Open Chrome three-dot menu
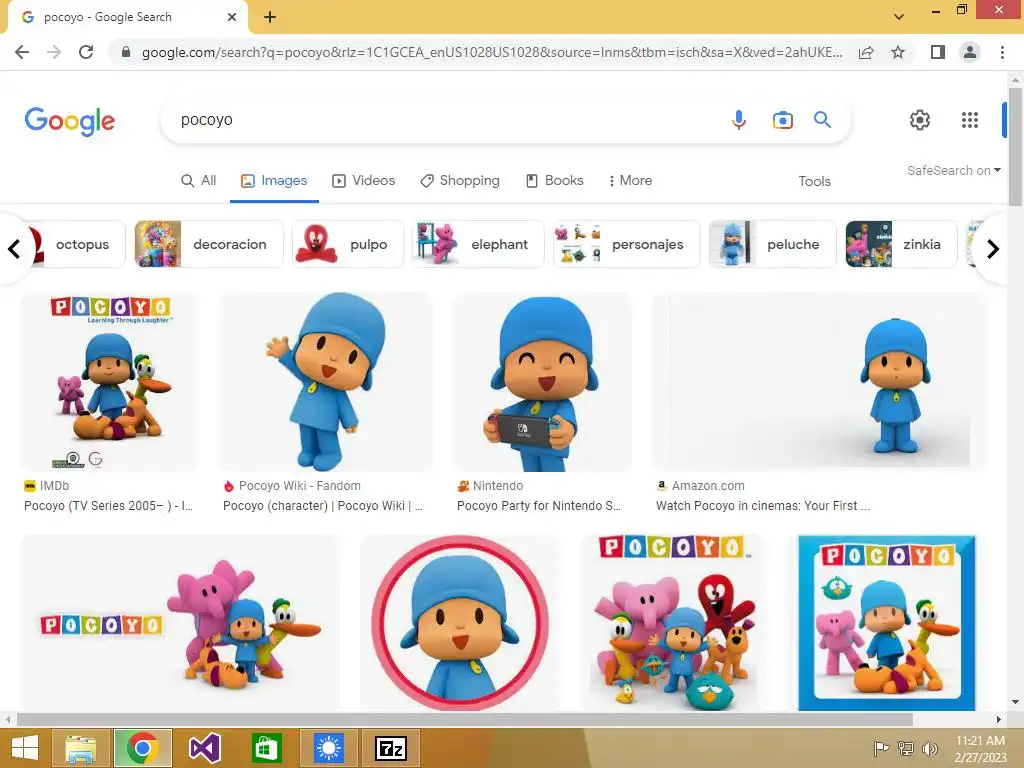This screenshot has height=768, width=1024. point(1002,52)
